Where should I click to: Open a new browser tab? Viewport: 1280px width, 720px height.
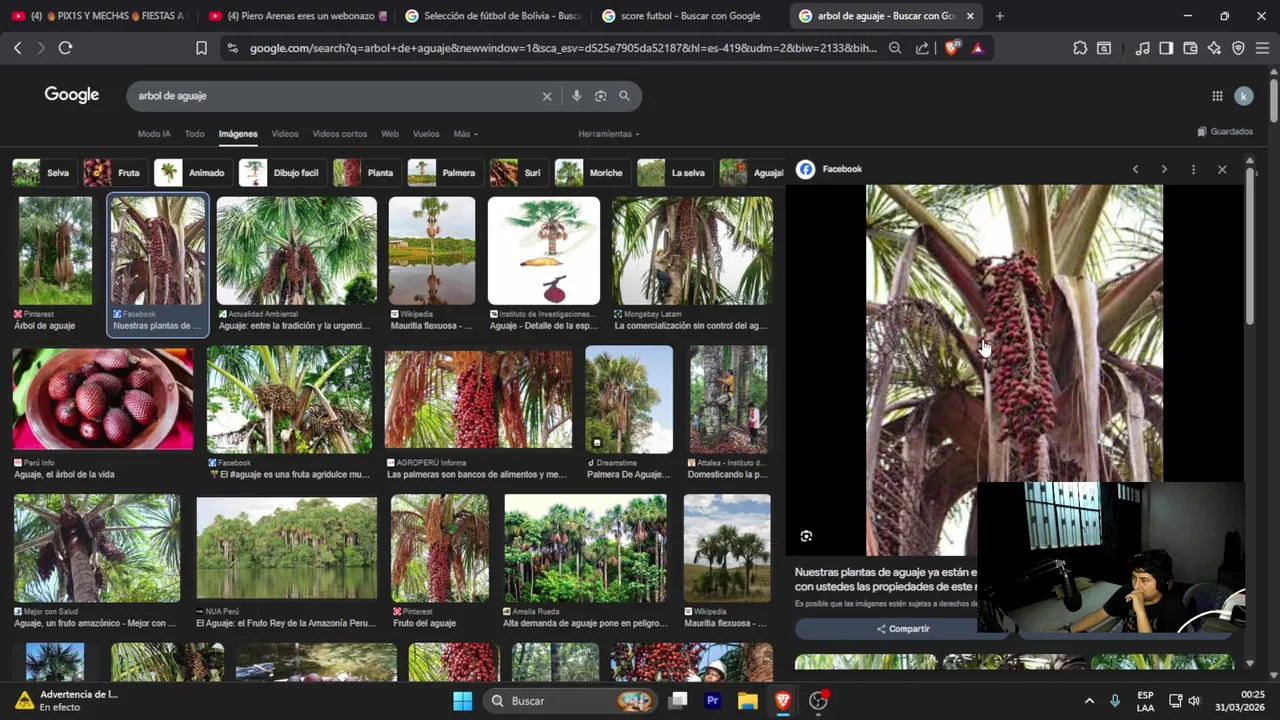(x=999, y=16)
